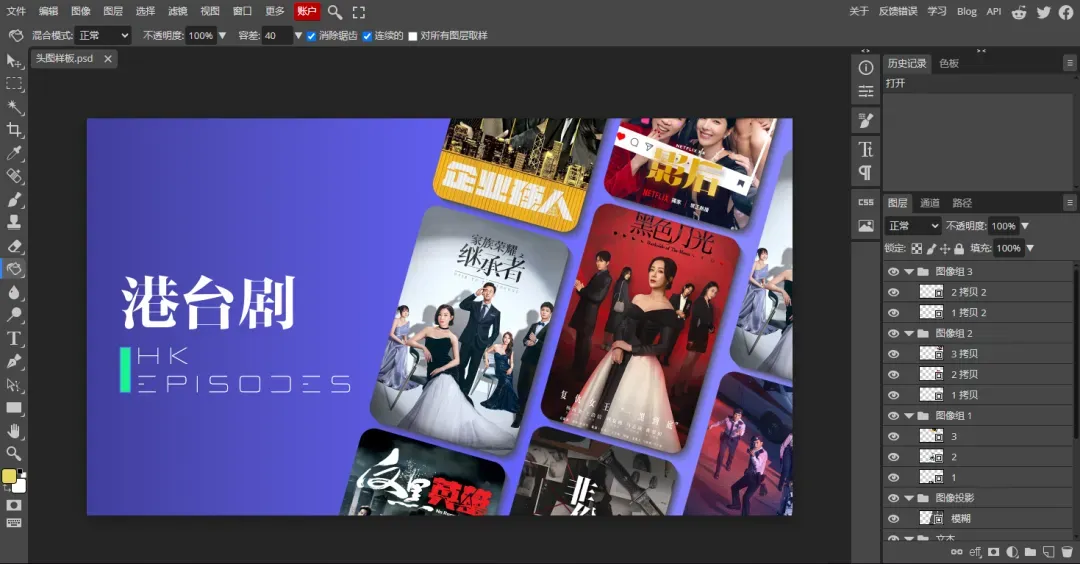1080x564 pixels.
Task: Click the delete layer trash icon
Action: [1067, 552]
